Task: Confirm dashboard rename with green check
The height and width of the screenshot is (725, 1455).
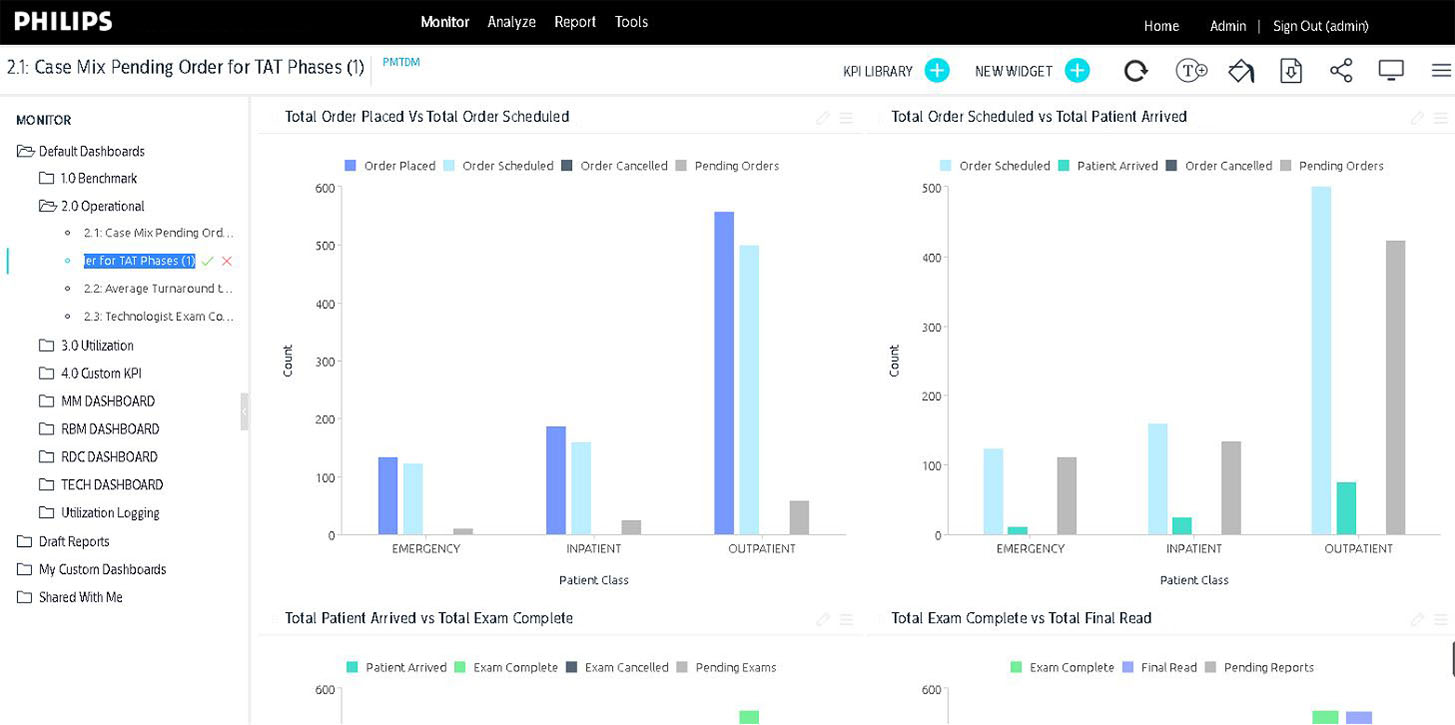Action: coord(206,260)
